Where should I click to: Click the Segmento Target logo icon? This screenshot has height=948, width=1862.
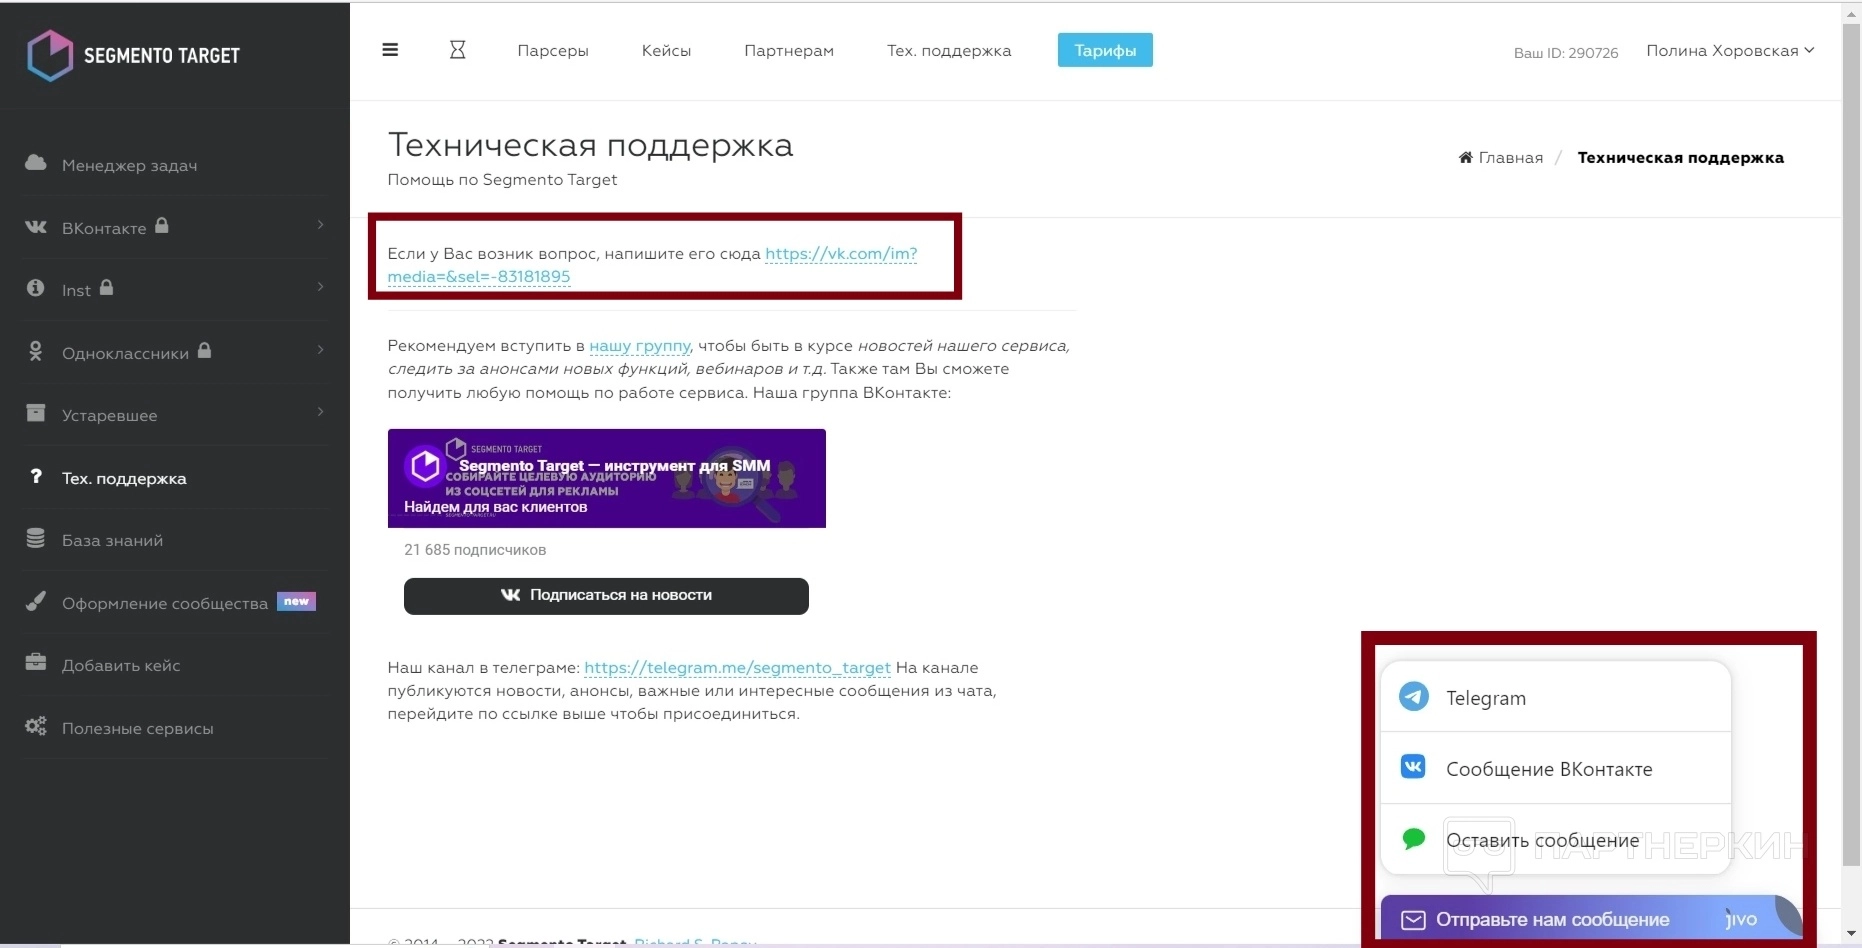[x=50, y=55]
